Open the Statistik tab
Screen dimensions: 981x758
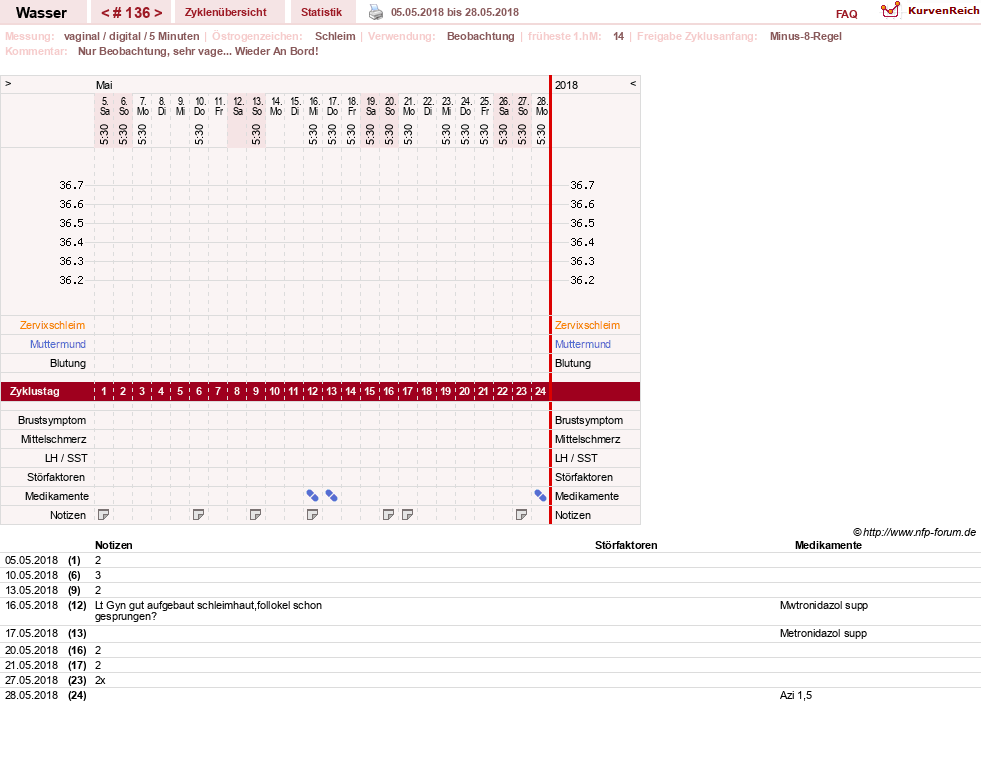[322, 13]
